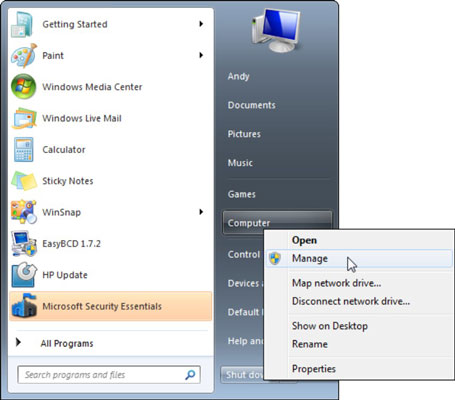The image size is (455, 400).
Task: Open the Documents link
Action: [x=252, y=105]
